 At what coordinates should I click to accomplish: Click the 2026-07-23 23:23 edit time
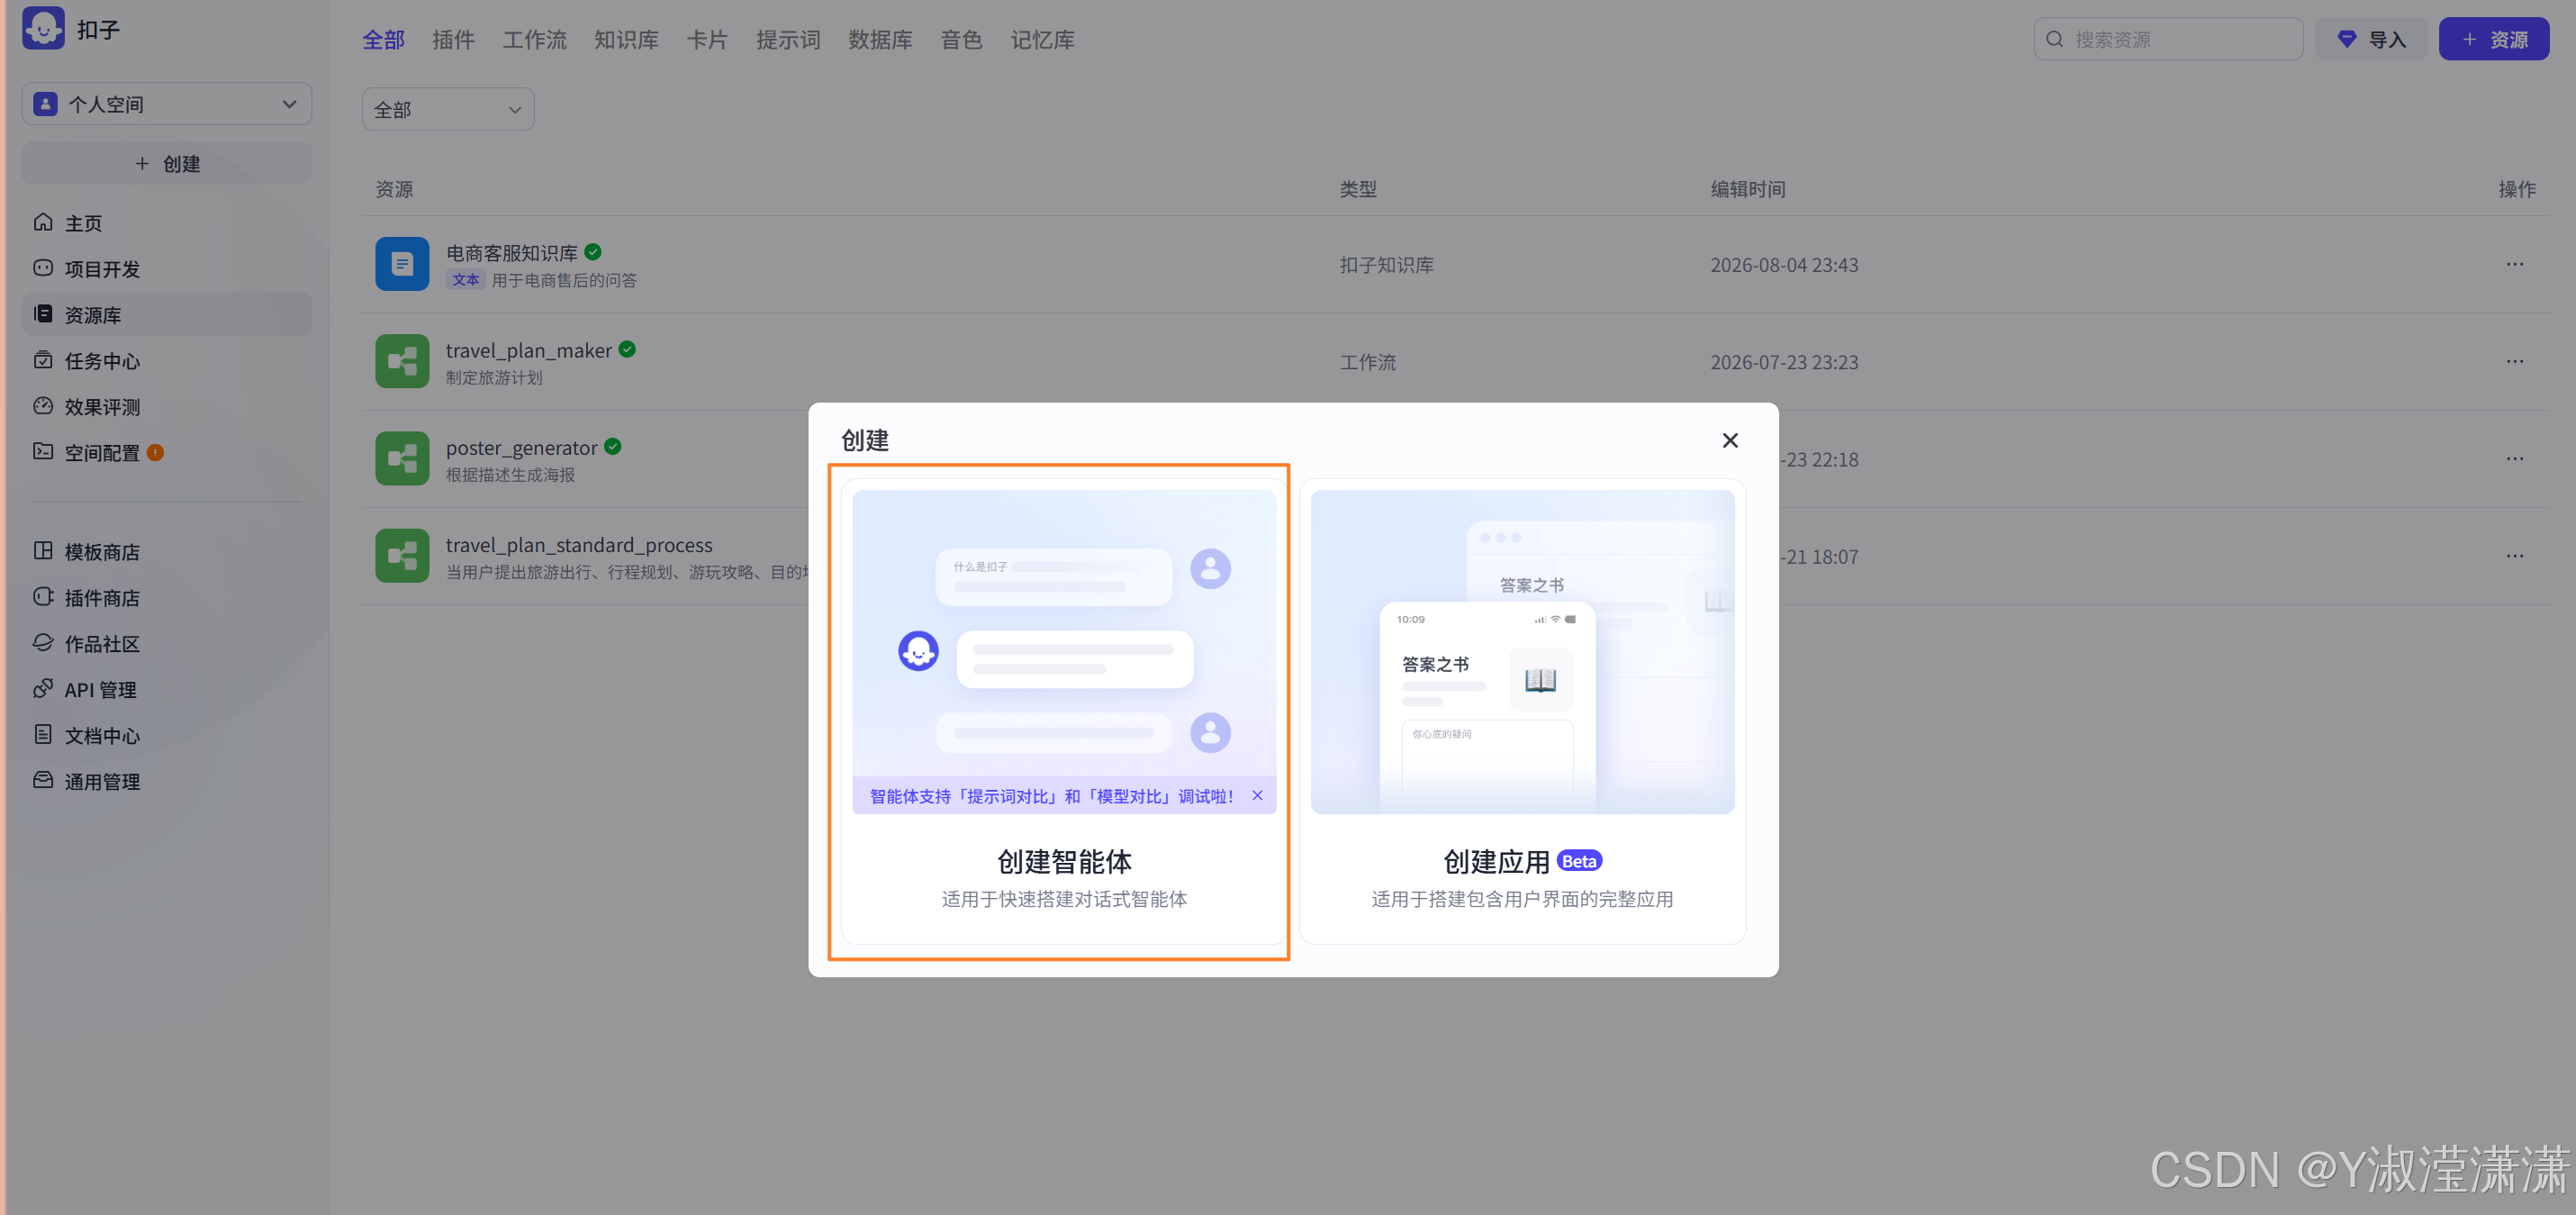tap(1784, 362)
